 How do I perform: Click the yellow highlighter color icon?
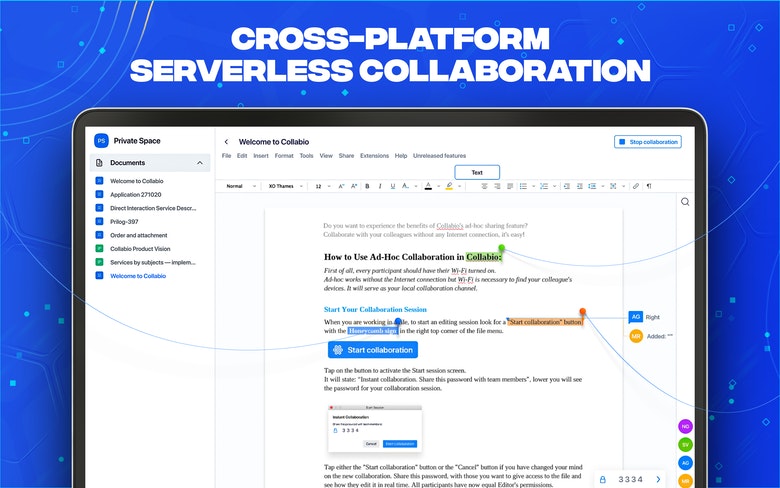point(449,186)
